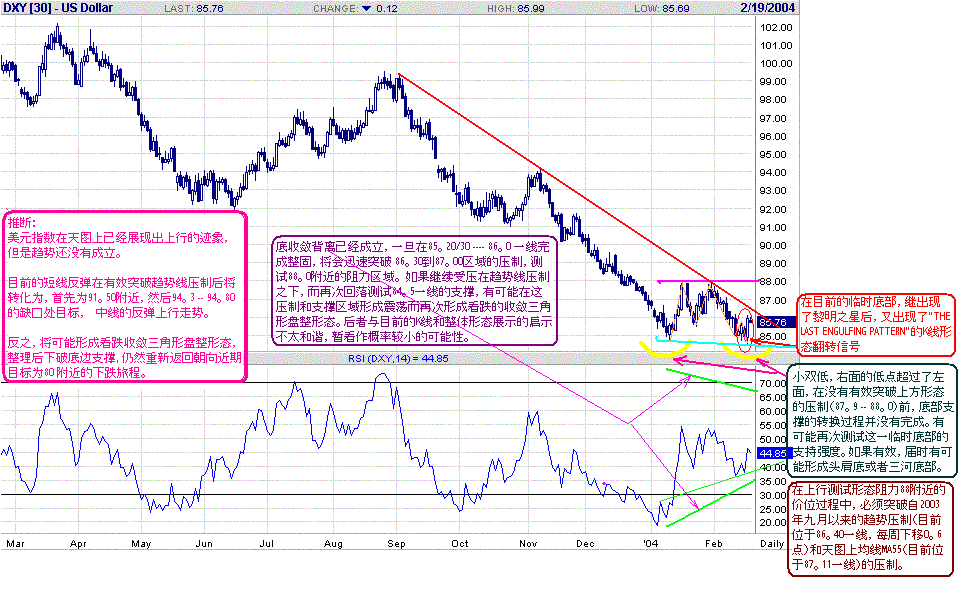Click the red note mentioning "LAST ENGULFING PATTERN"
The image size is (960, 591).
pyautogui.click(x=876, y=325)
